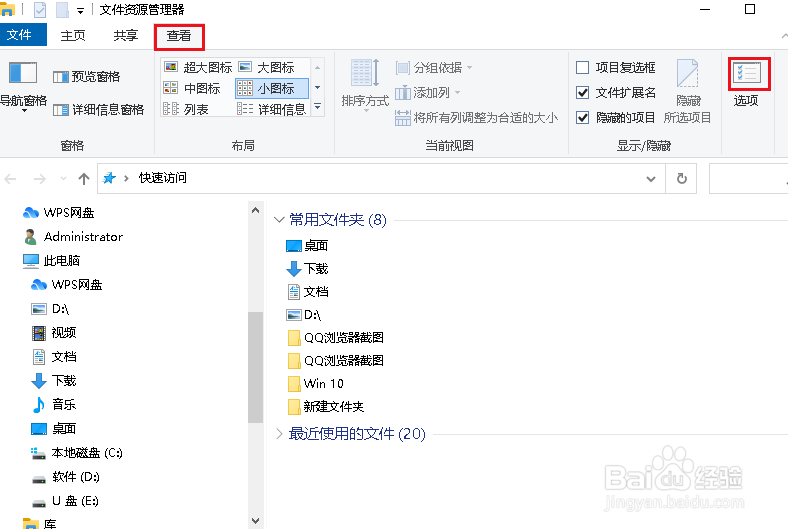Expand the 最近使用的文件 (20) group
This screenshot has width=788, height=530.
279,434
